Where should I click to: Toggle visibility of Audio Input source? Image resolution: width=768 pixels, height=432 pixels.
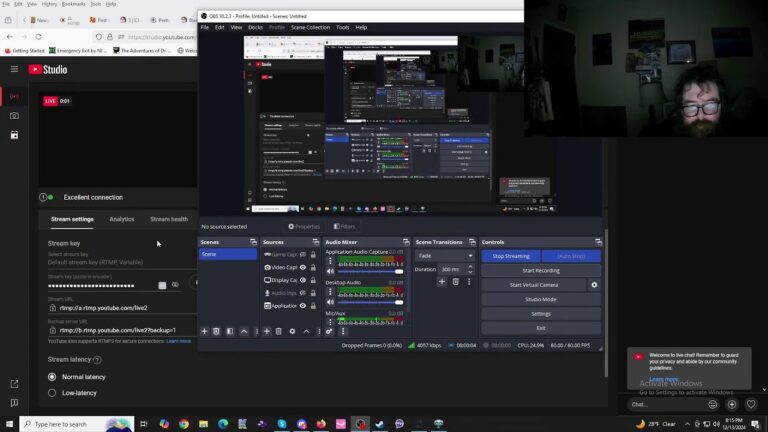click(303, 293)
